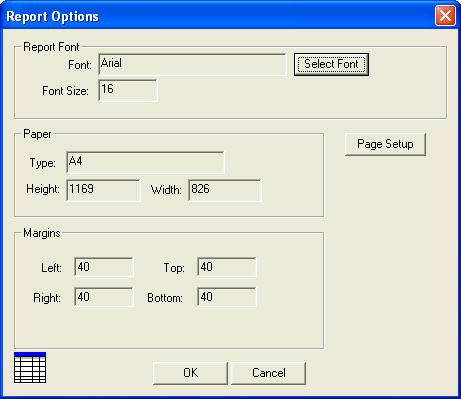461x399 pixels.
Task: Select the paper Type field
Action: (145, 162)
